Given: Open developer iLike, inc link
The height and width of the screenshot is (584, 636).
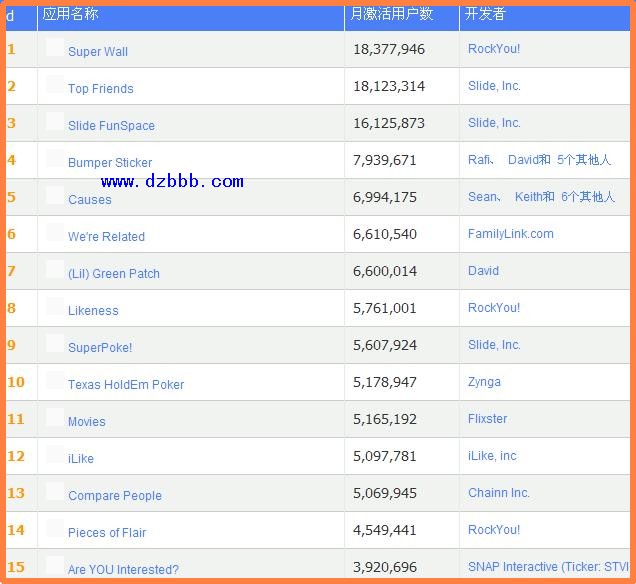Looking at the screenshot, I should click(492, 455).
